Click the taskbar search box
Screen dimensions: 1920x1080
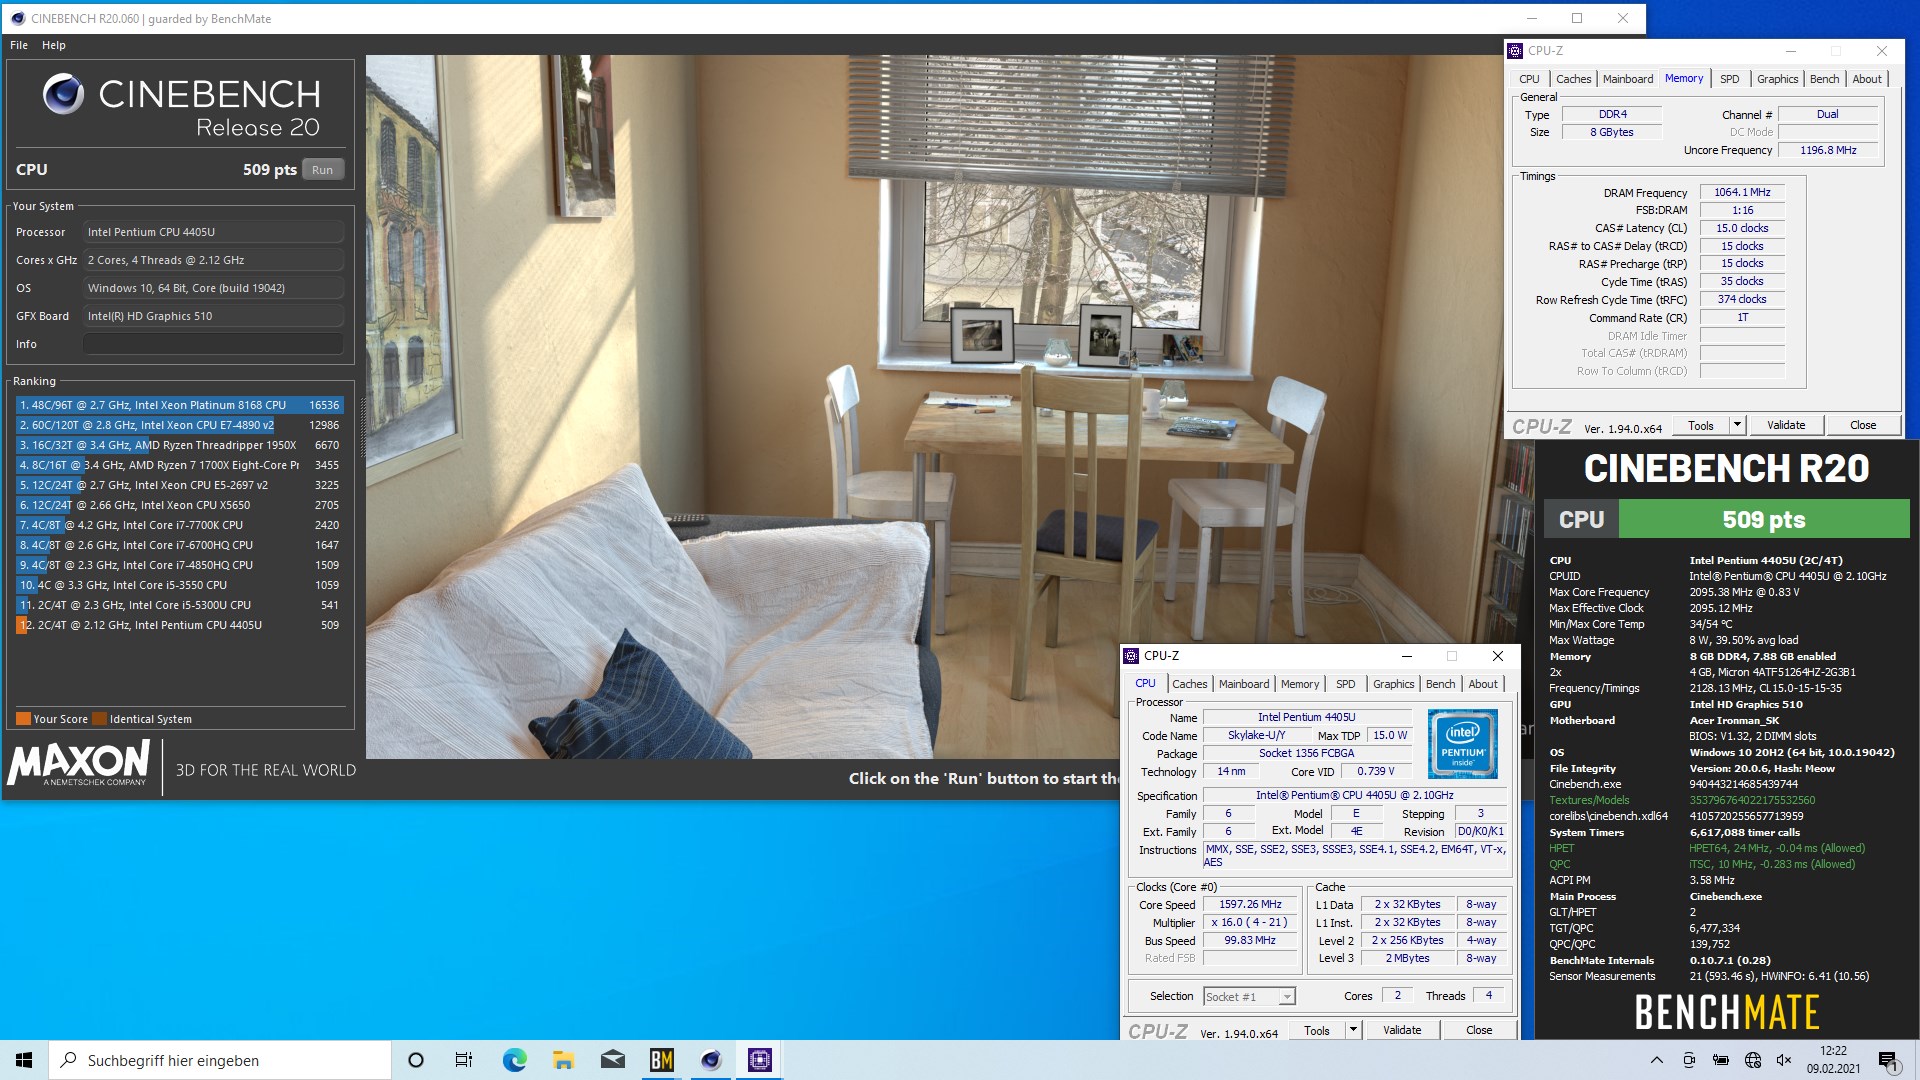tap(220, 1060)
